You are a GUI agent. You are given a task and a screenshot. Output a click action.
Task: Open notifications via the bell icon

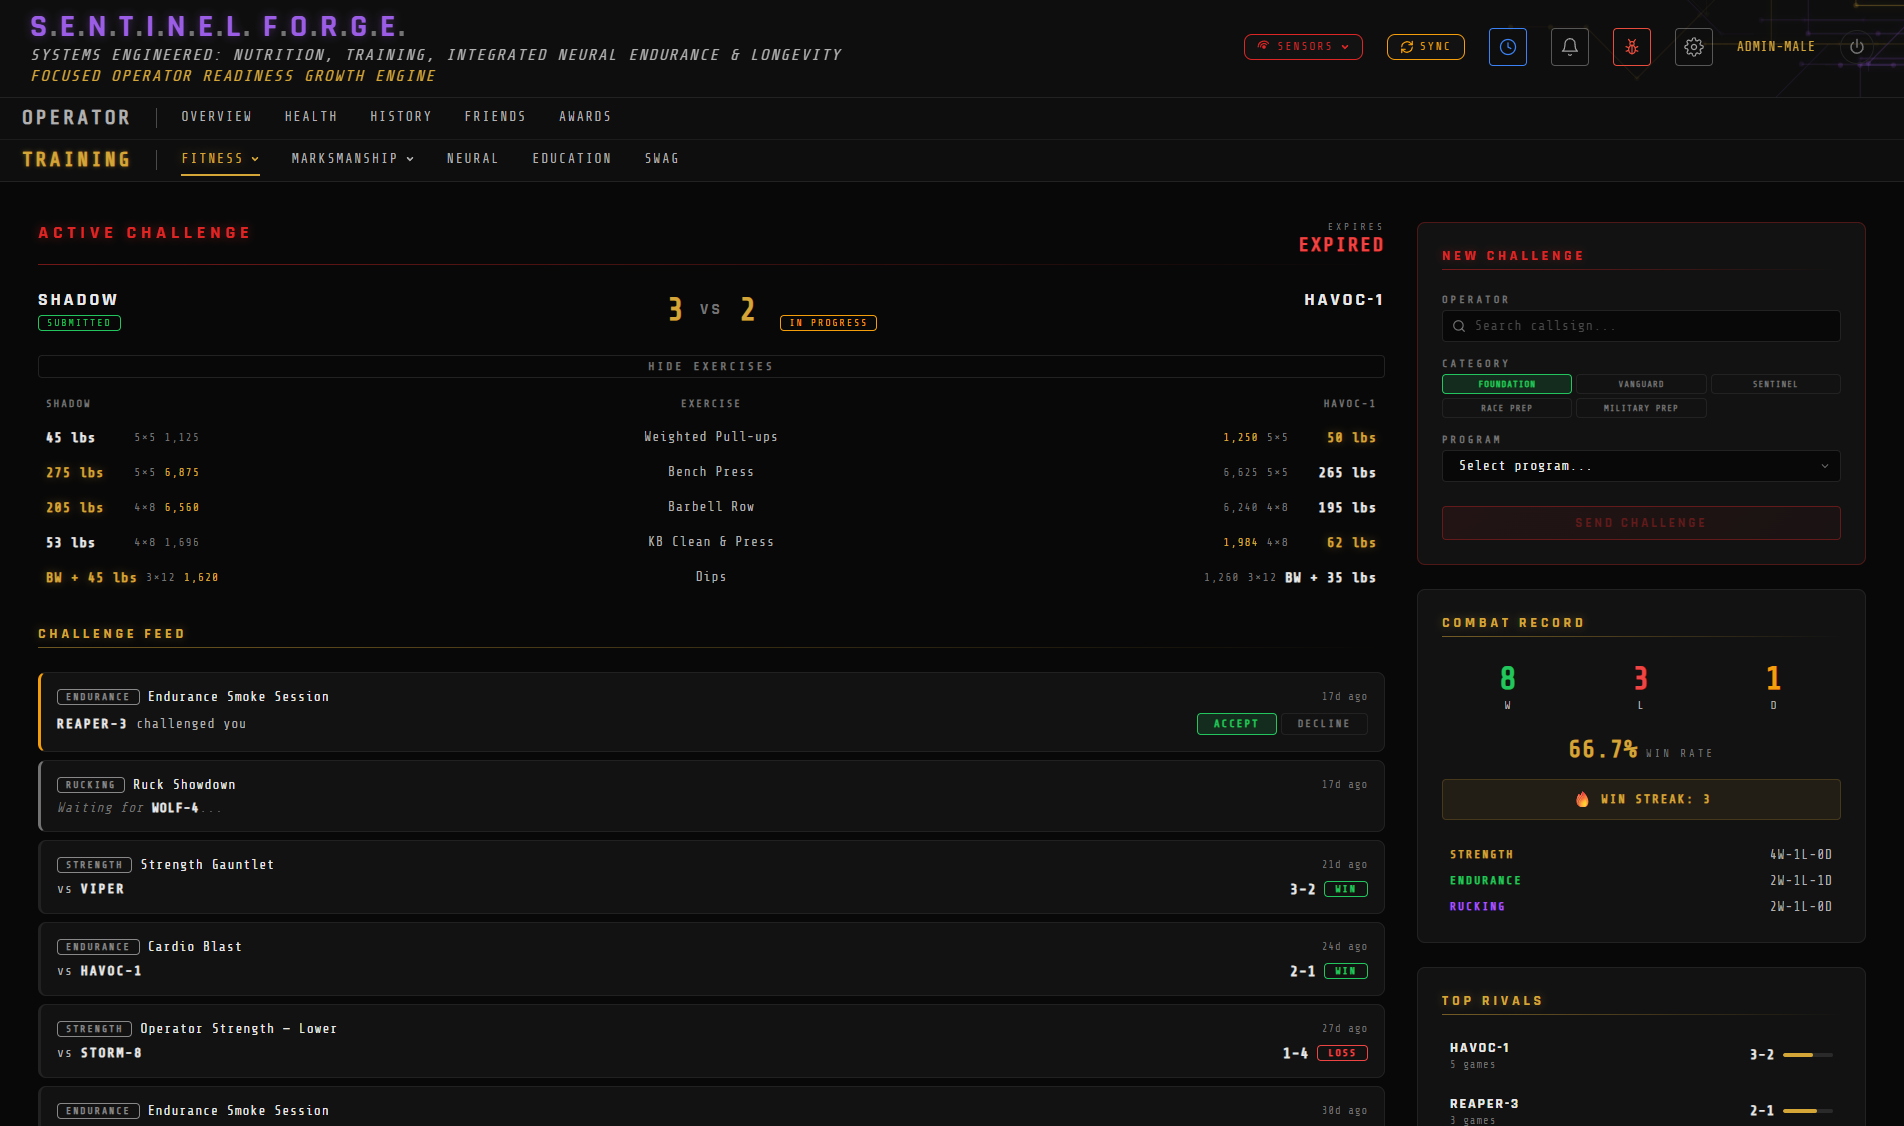point(1569,46)
